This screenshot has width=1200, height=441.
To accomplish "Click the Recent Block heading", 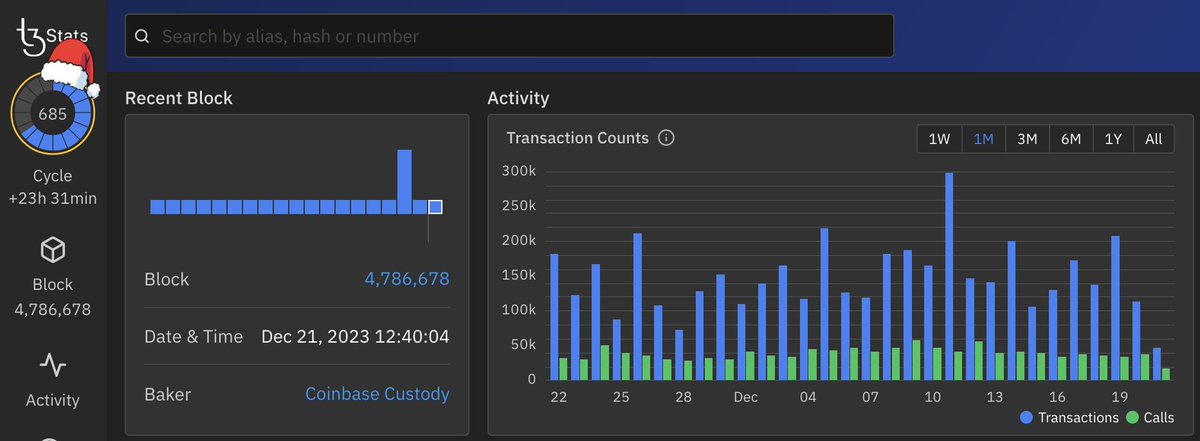I will [179, 98].
